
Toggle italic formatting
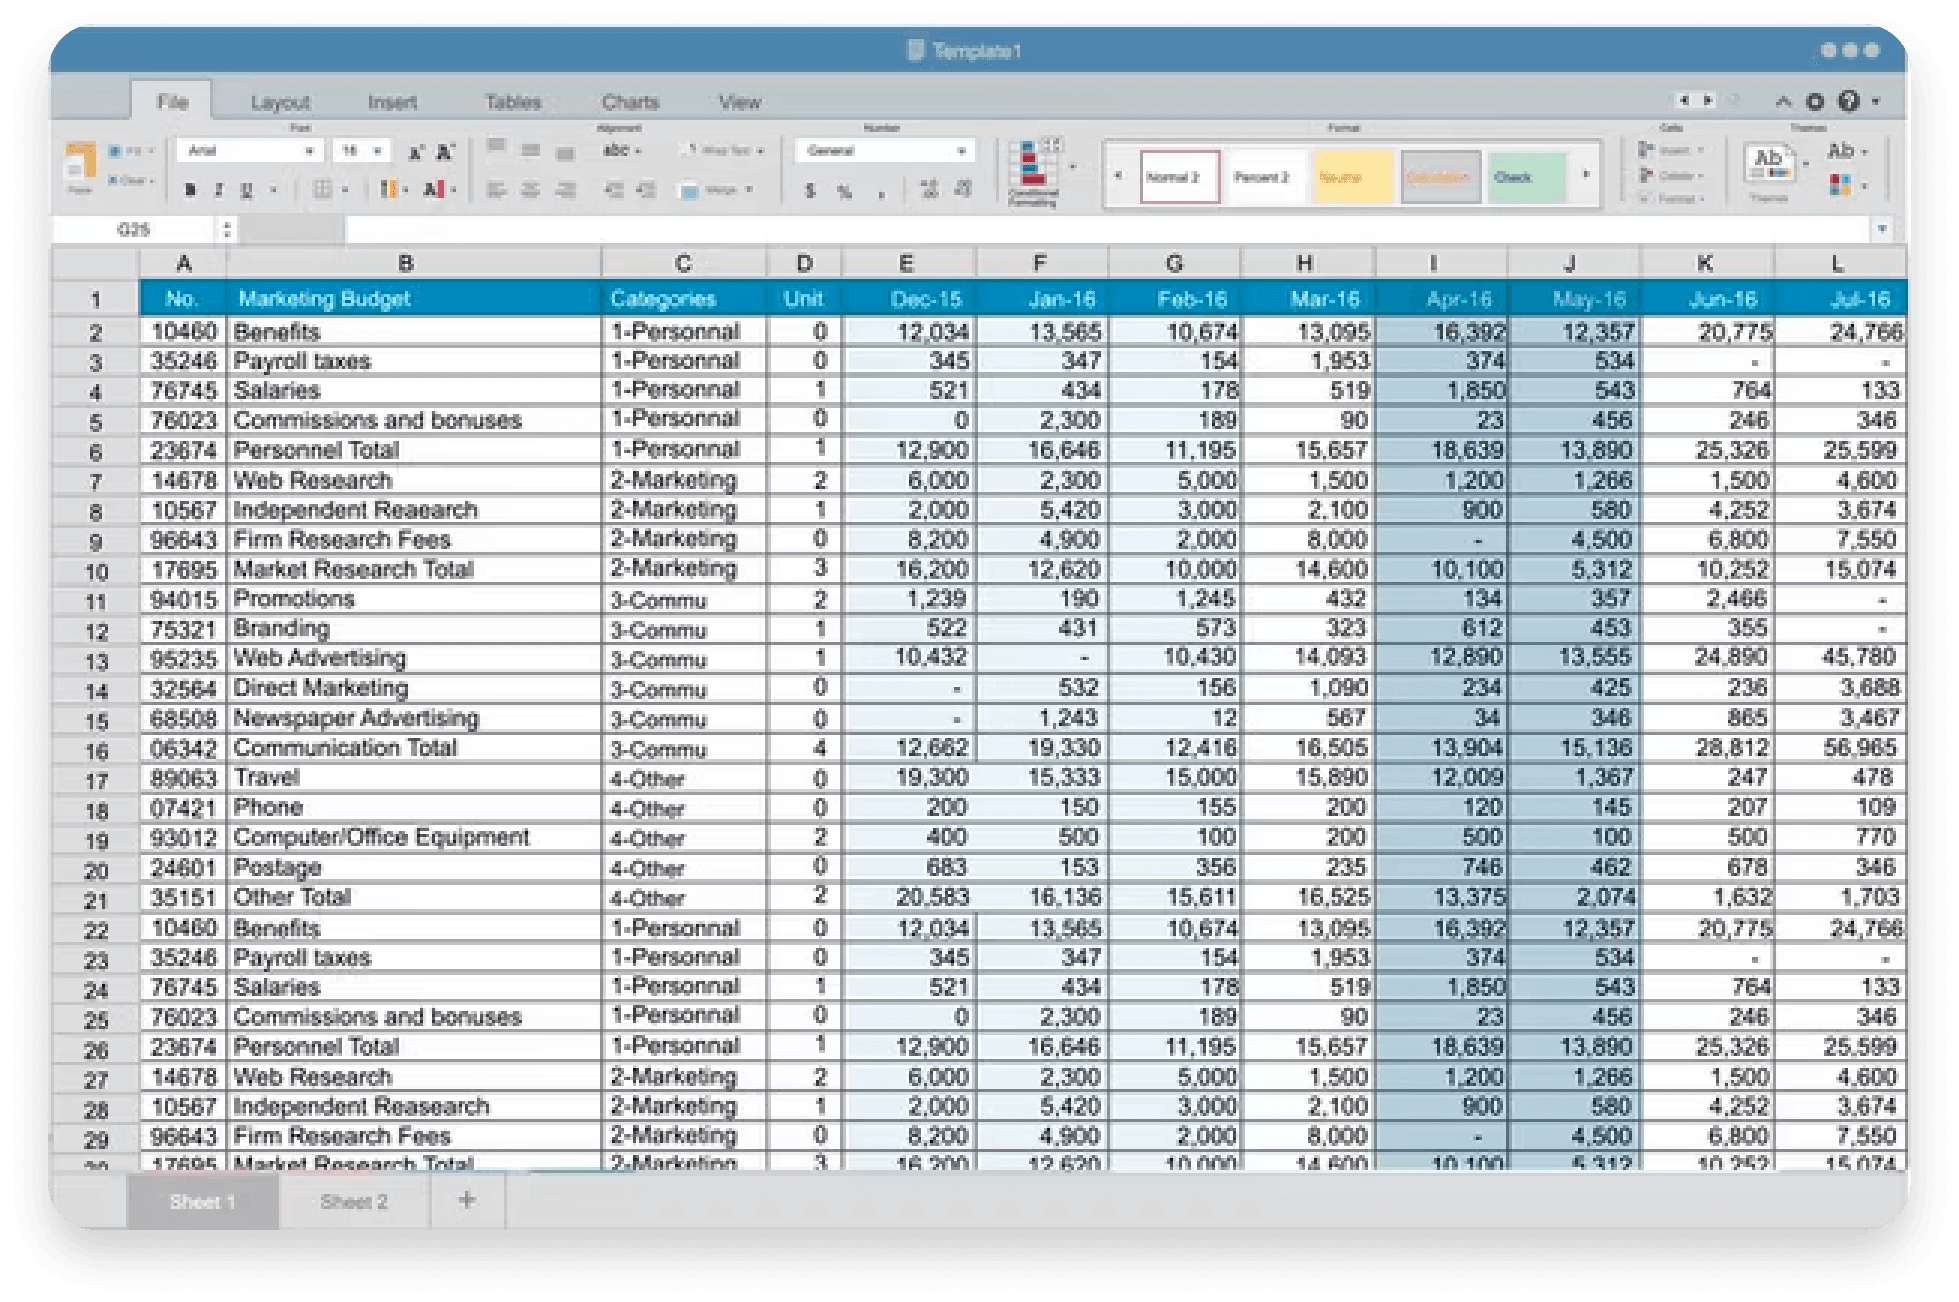click(x=218, y=189)
